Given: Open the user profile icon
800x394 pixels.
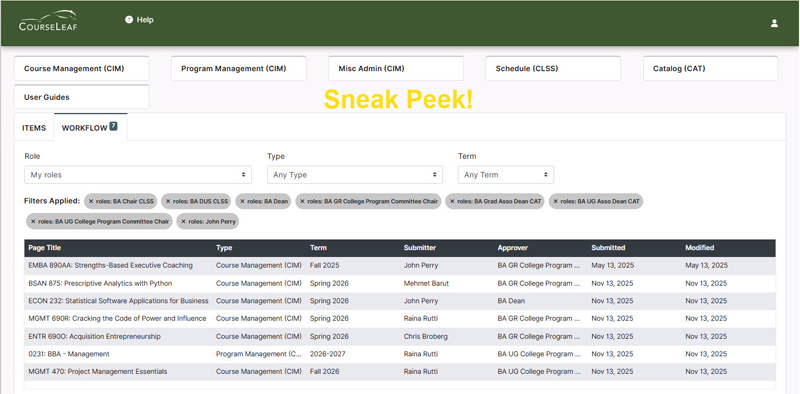Looking at the screenshot, I should [x=774, y=23].
